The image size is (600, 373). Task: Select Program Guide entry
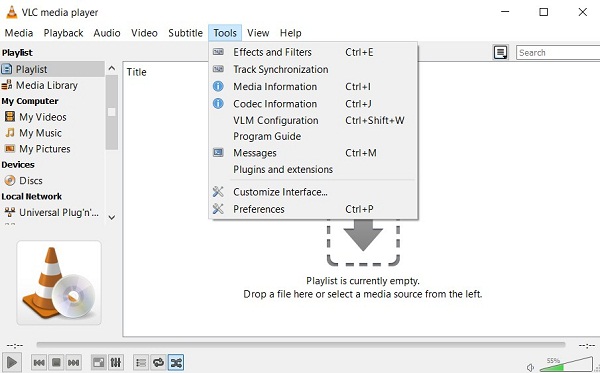pyautogui.click(x=313, y=136)
